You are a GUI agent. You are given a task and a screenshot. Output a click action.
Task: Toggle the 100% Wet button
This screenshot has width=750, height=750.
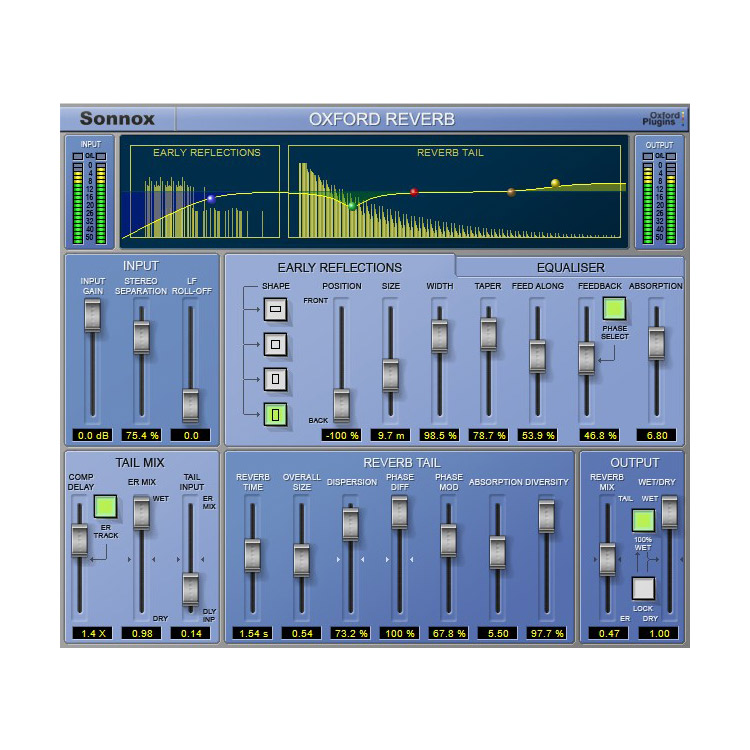[x=643, y=520]
